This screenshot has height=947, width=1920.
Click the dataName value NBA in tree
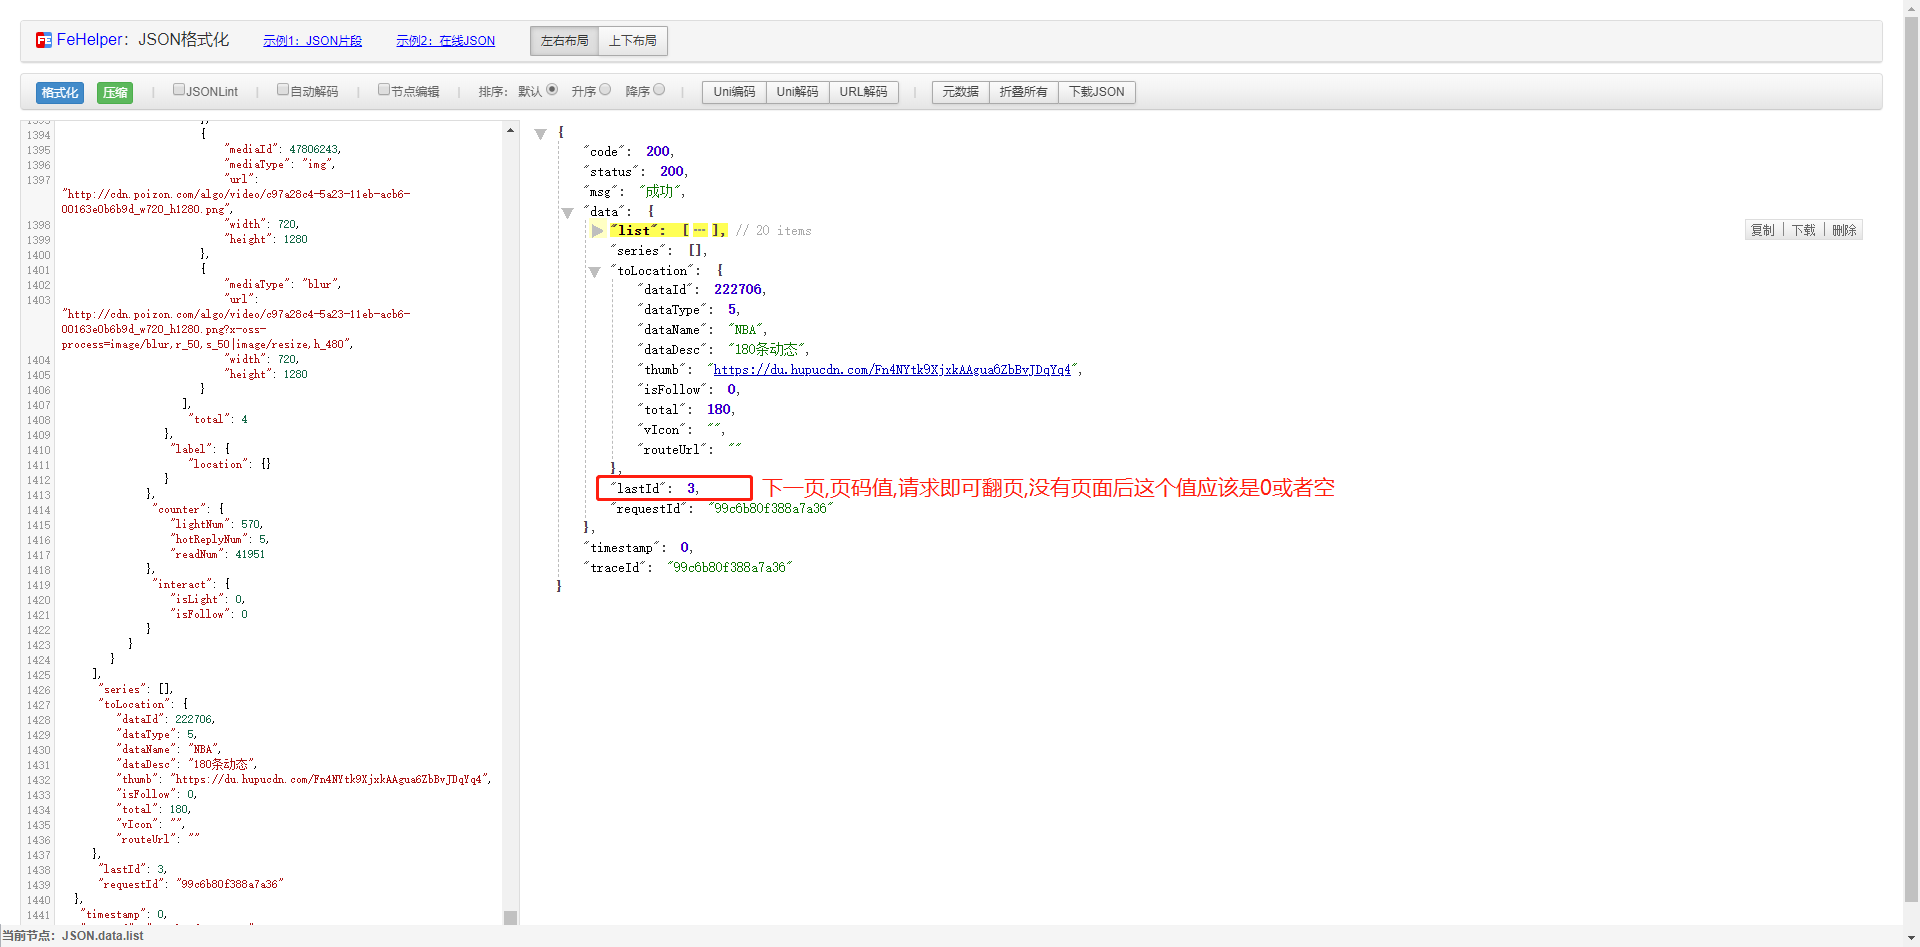point(746,330)
